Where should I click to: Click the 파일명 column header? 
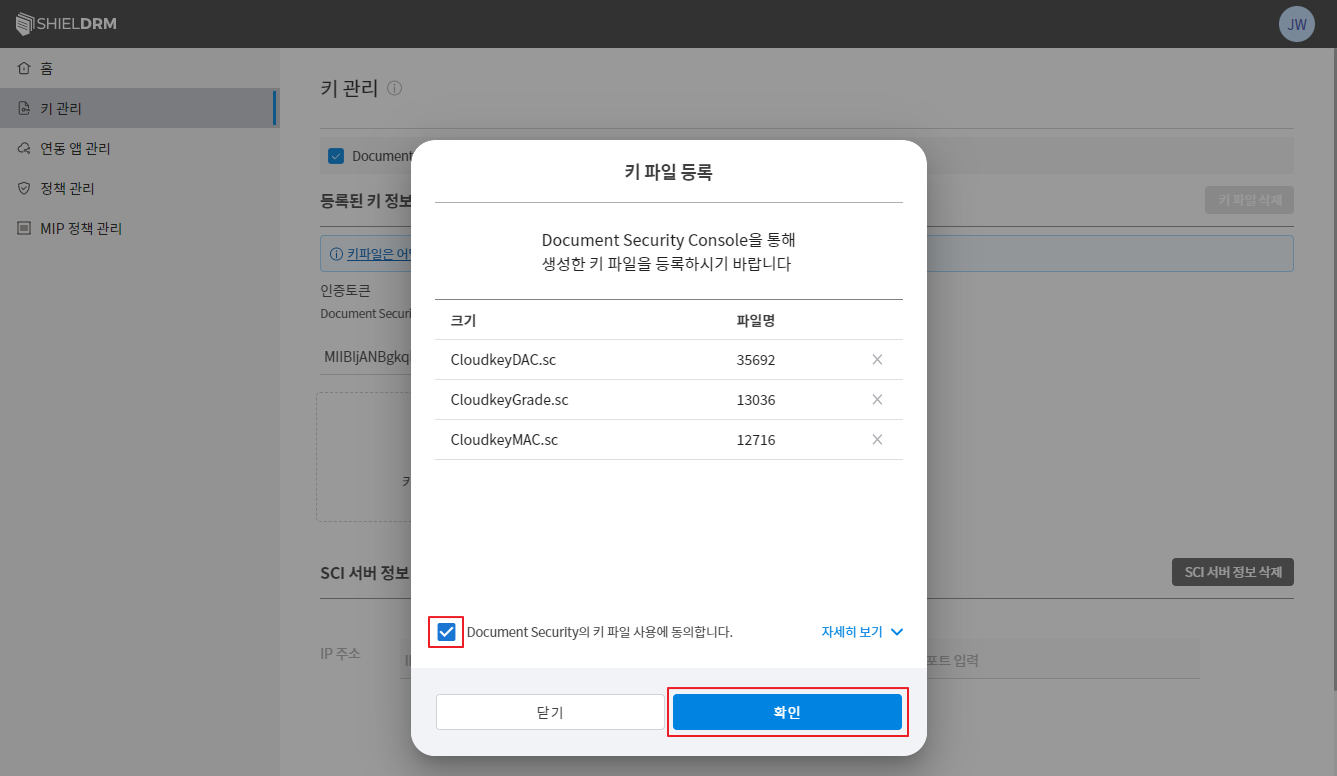(756, 320)
